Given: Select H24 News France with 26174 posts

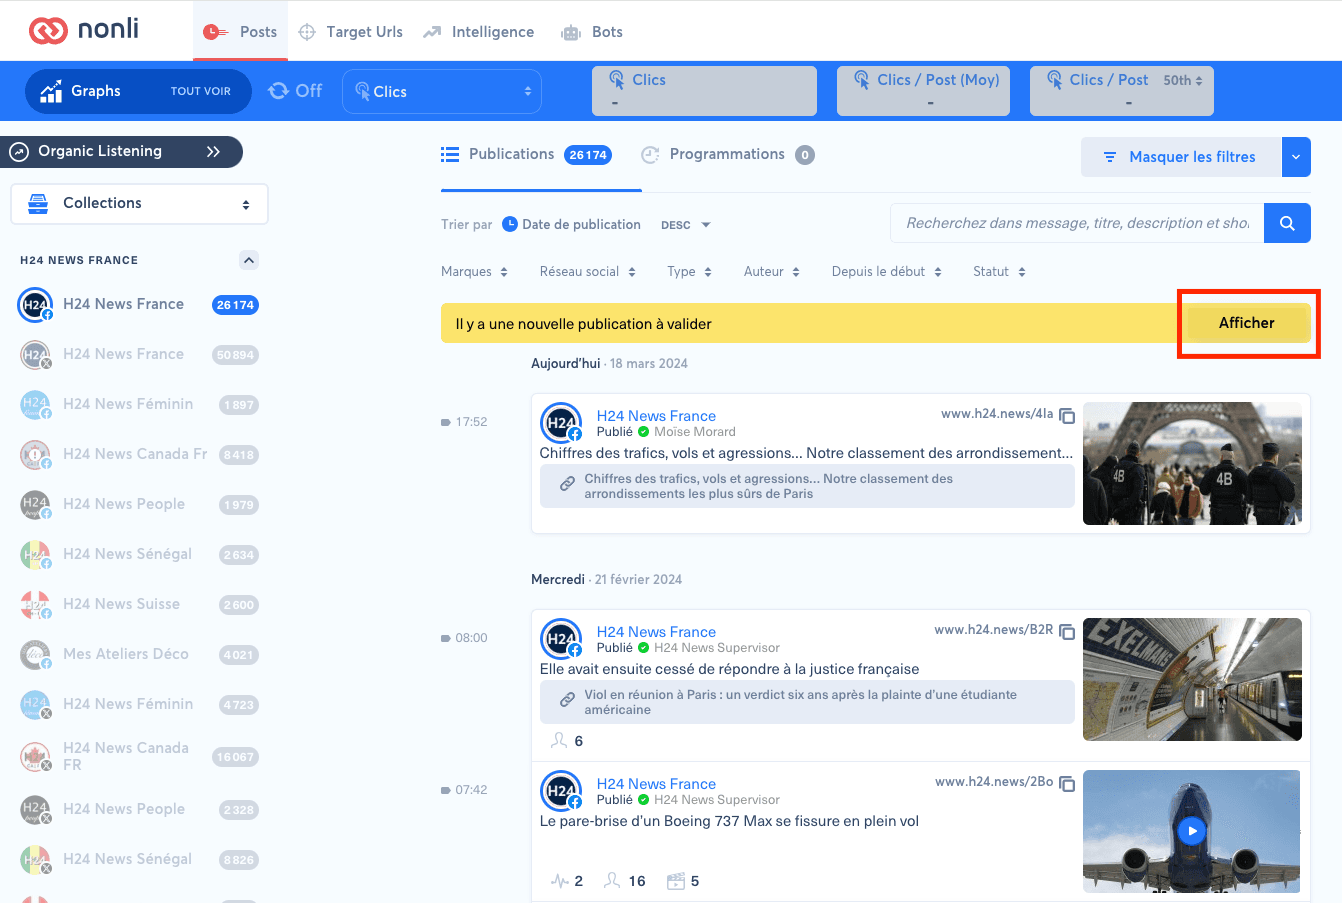Looking at the screenshot, I should [x=139, y=304].
